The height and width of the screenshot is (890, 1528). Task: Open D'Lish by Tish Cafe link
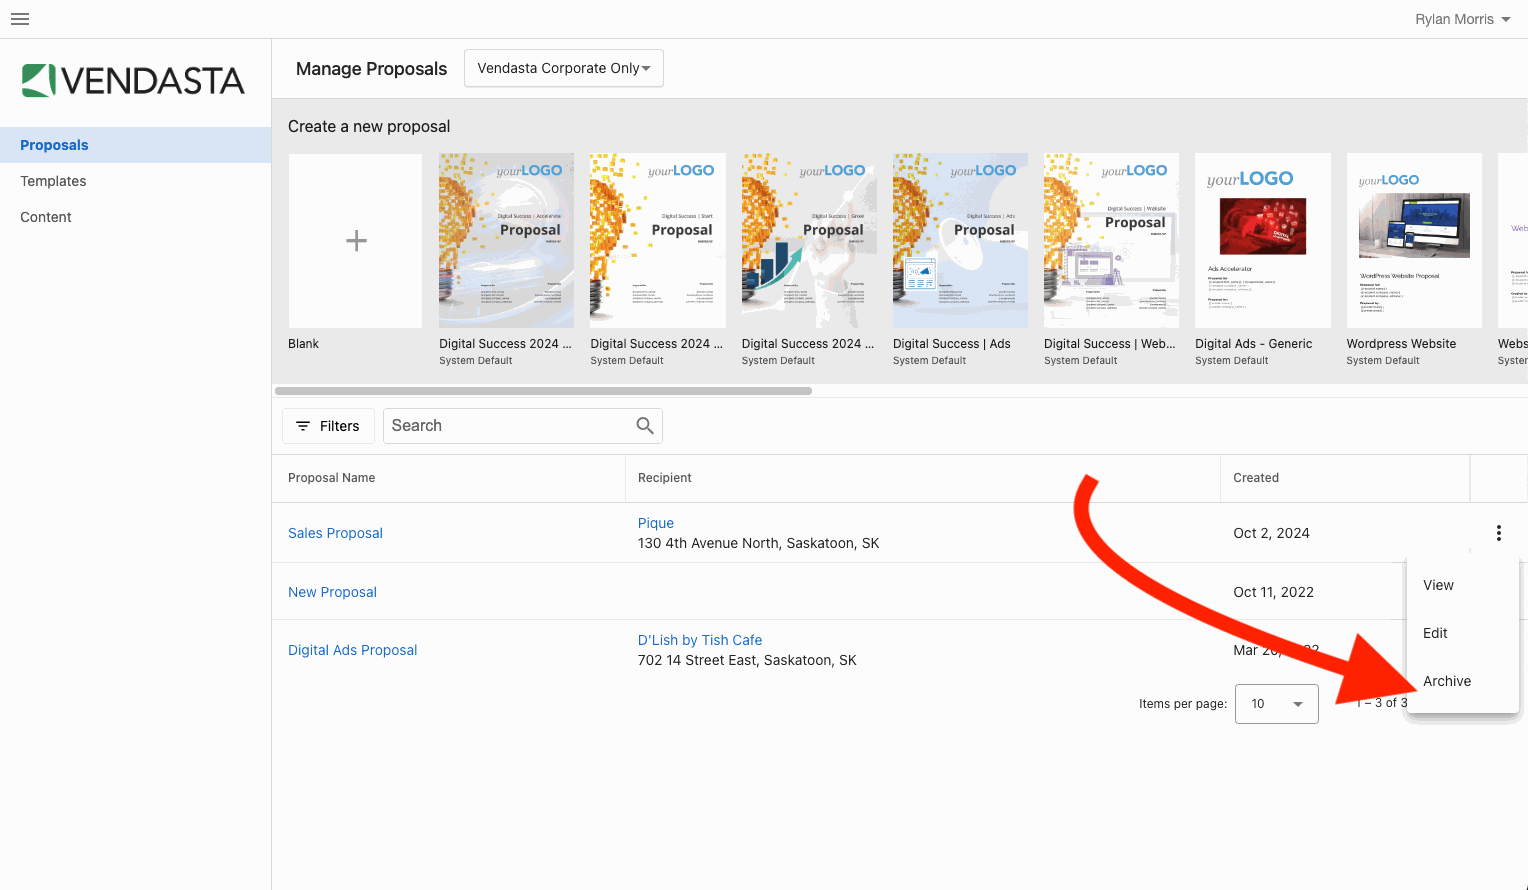point(700,640)
